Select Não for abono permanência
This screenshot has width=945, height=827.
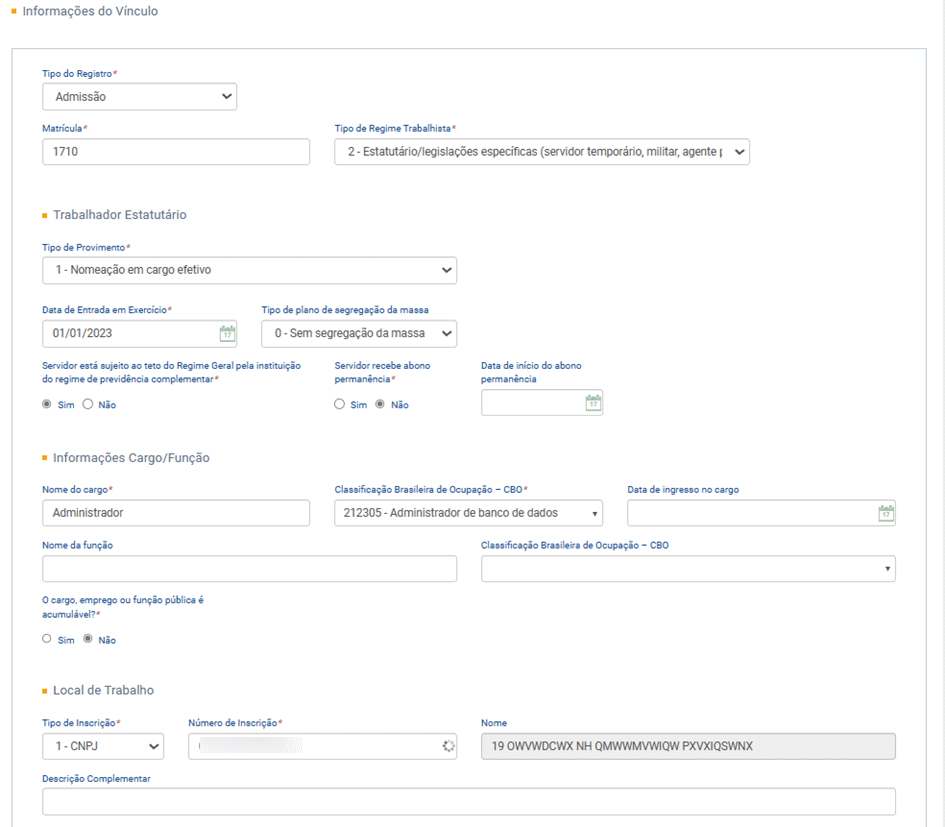coord(380,405)
